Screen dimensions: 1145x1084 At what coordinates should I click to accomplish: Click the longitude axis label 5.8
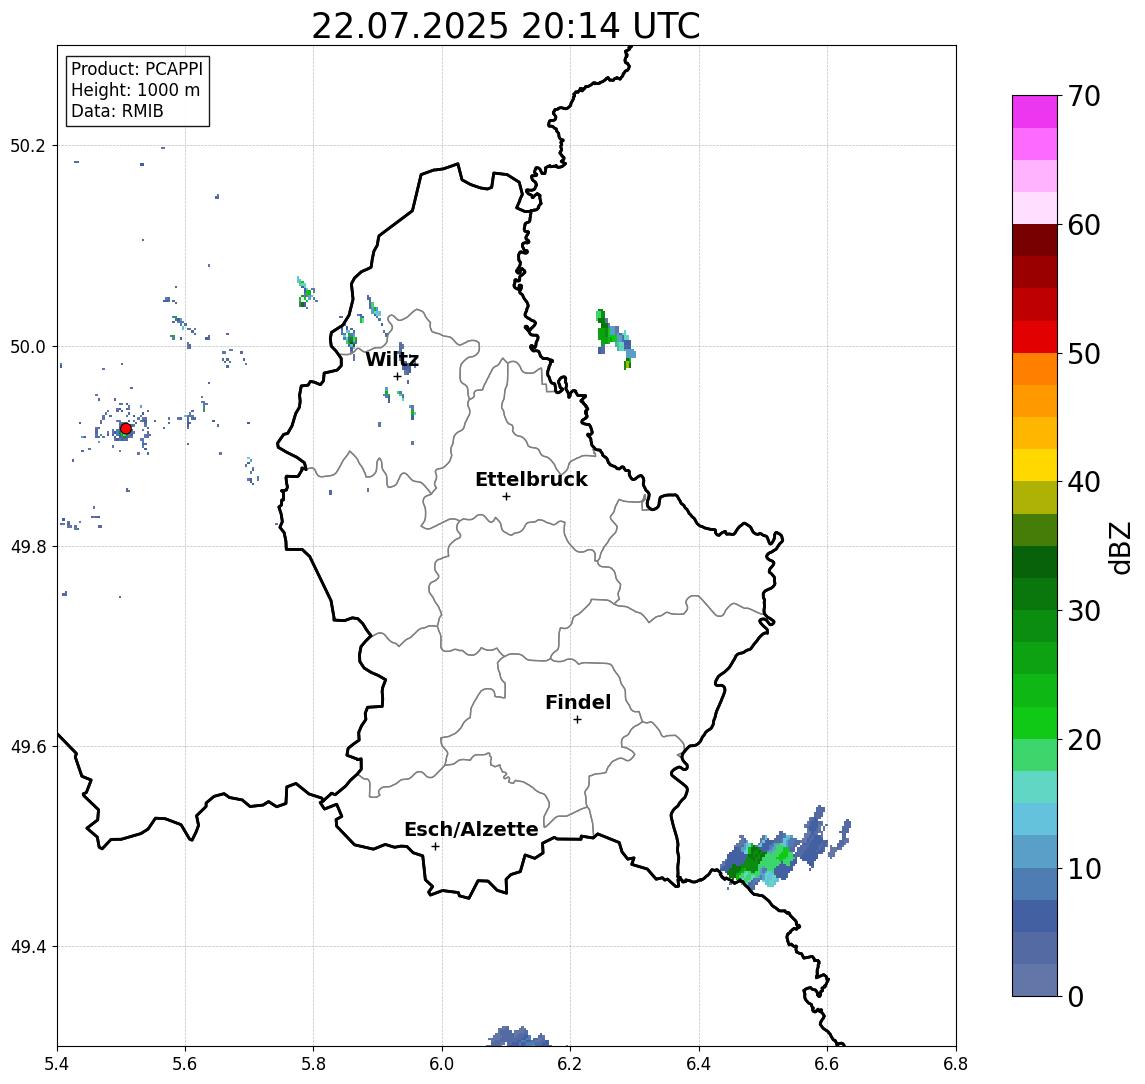314,1064
